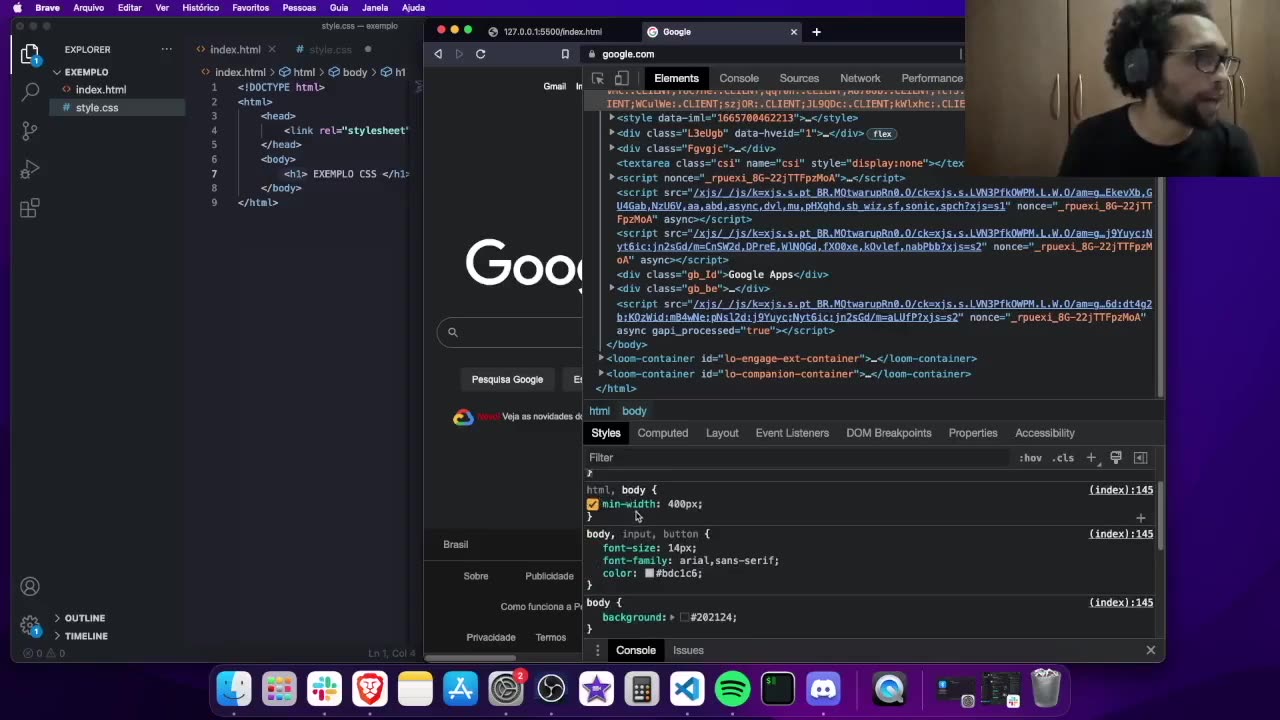Expand the div class Fgvgjc node

[x=612, y=148]
